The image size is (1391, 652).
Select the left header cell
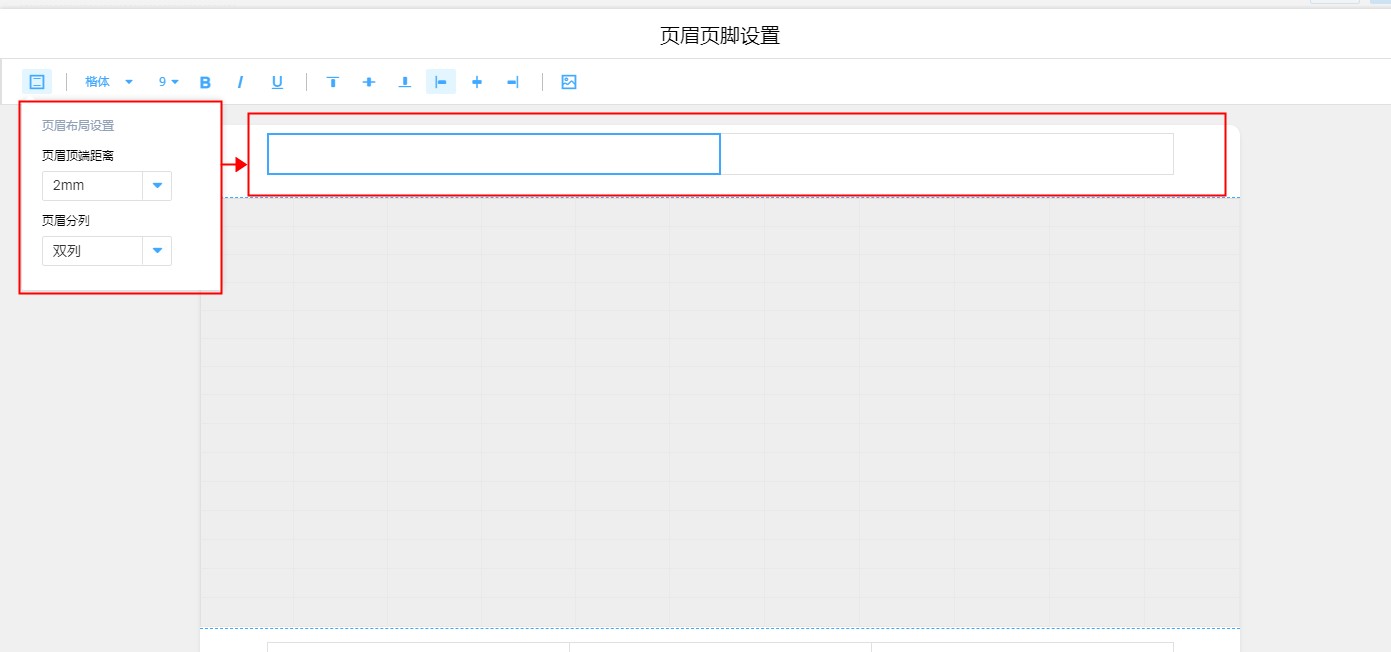[x=493, y=154]
